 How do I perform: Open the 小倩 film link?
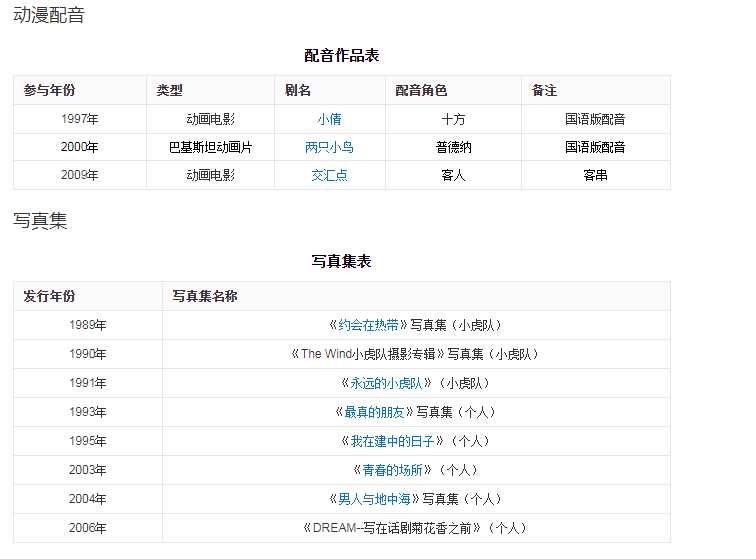pos(329,119)
